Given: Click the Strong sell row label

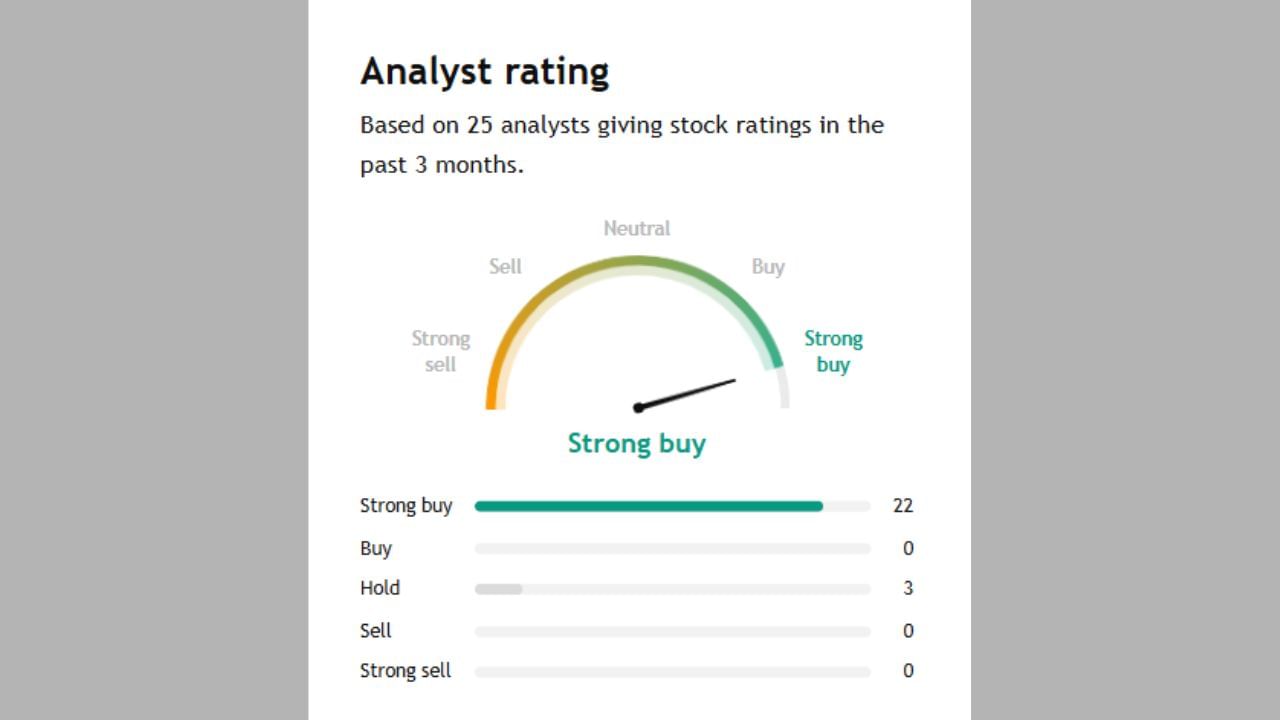Looking at the screenshot, I should coord(405,671).
